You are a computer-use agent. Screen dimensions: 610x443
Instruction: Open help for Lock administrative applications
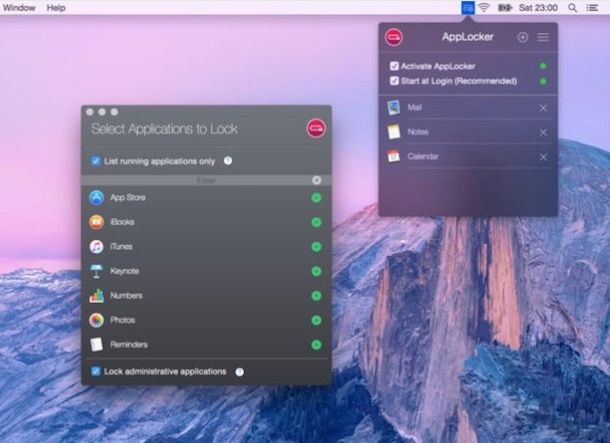[x=240, y=372]
